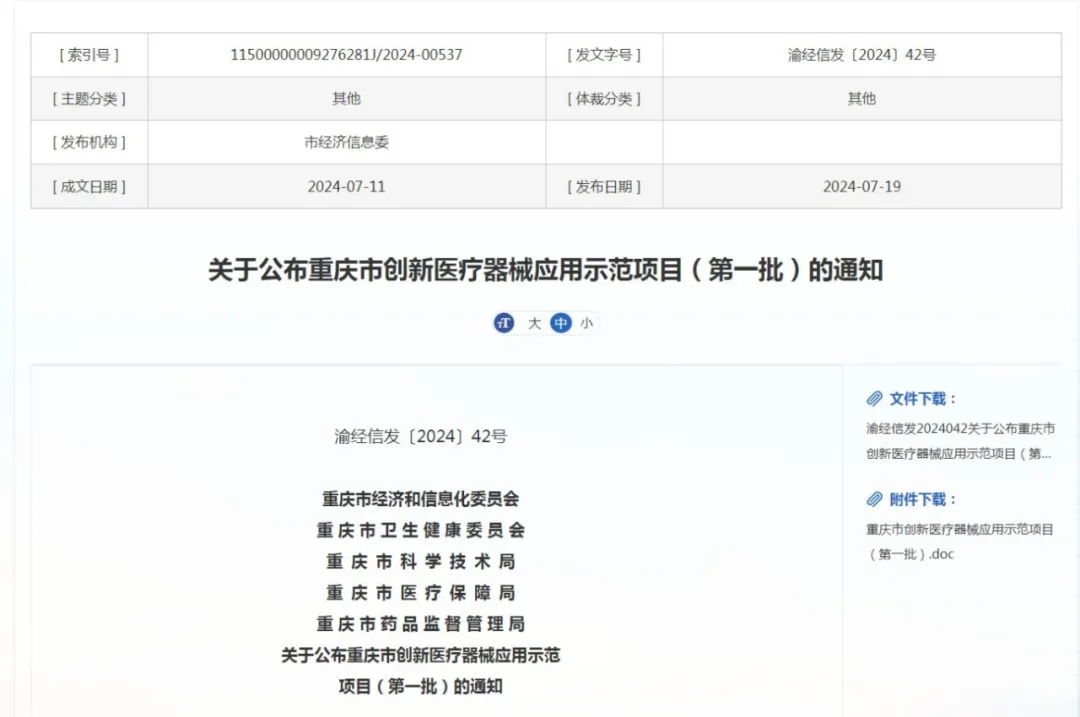Click the paperclip icon beside 附件下载
This screenshot has height=717, width=1080.
pos(875,499)
